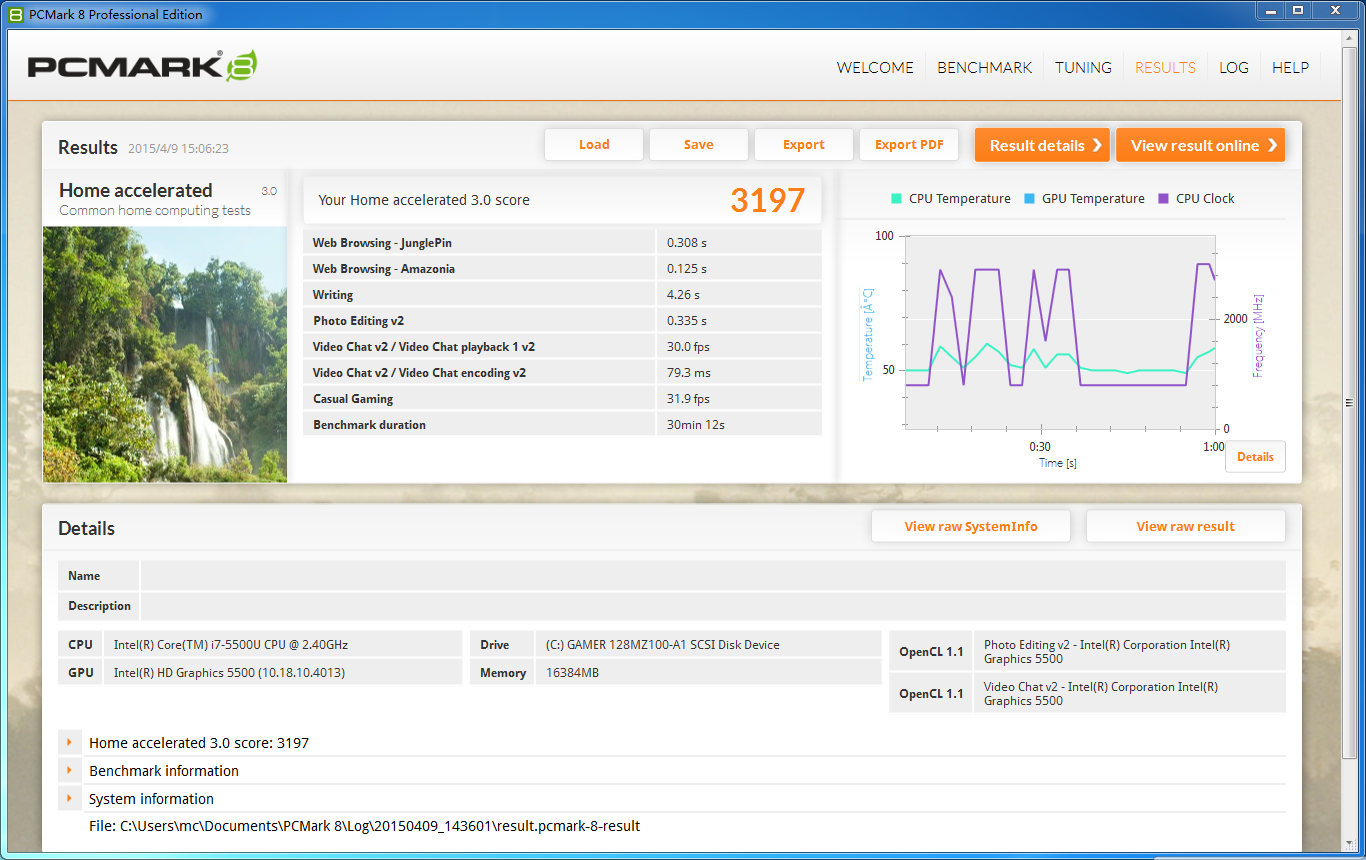This screenshot has width=1366, height=860.
Task: Click the Name input field
Action: point(713,575)
